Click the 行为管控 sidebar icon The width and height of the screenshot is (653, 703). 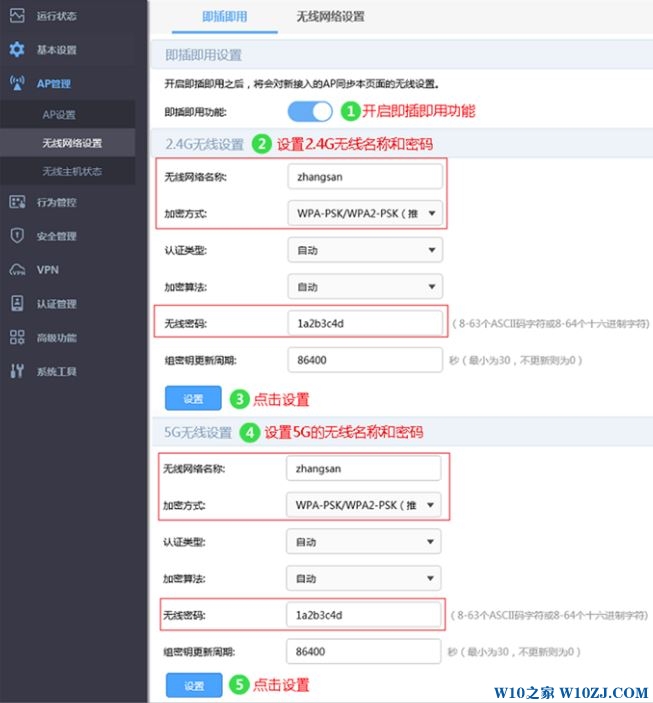coord(17,202)
